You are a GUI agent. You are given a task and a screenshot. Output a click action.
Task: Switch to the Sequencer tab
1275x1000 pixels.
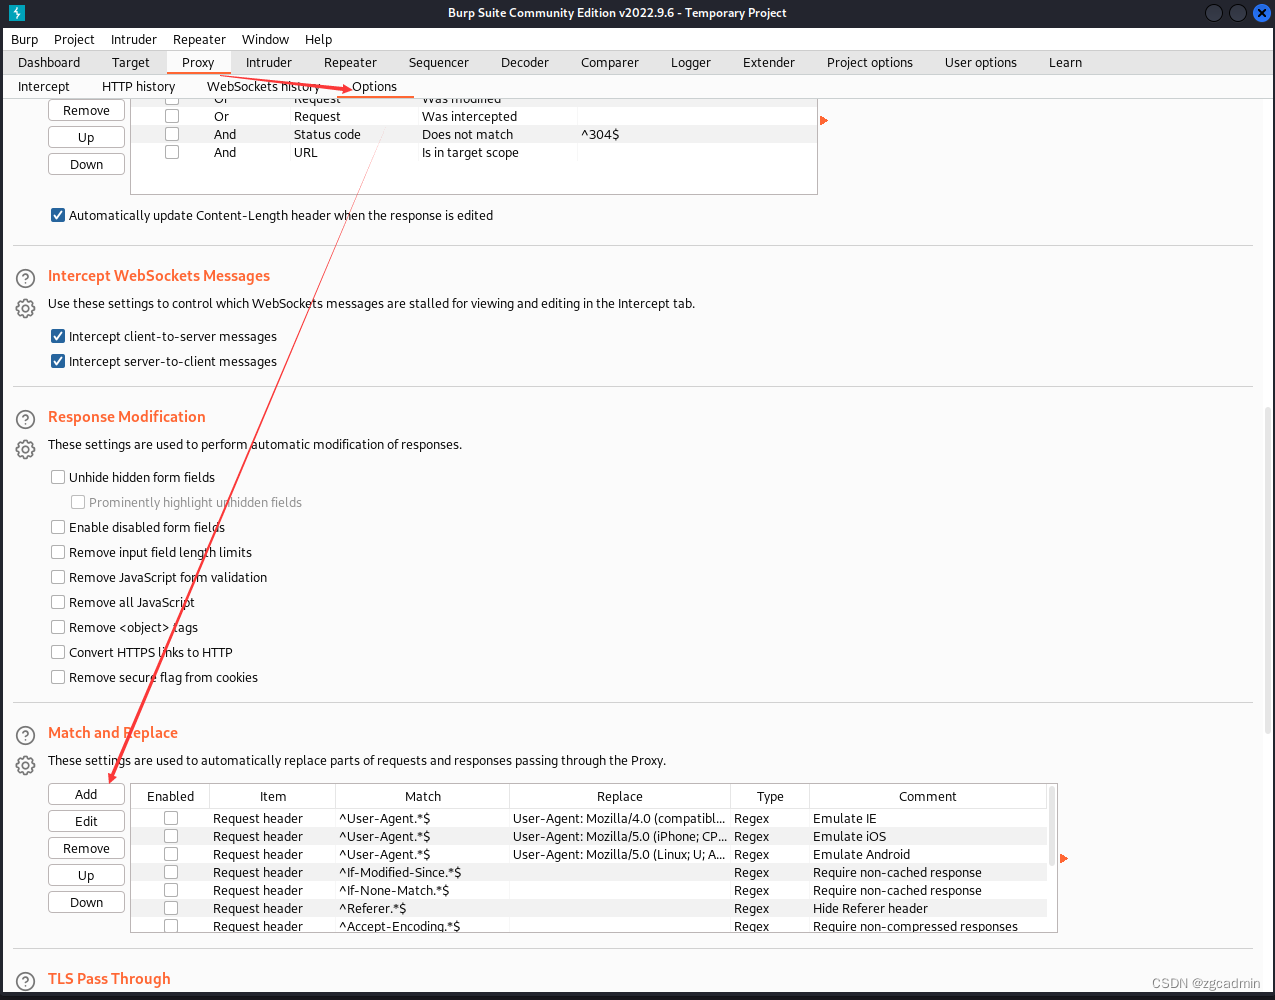pos(439,62)
